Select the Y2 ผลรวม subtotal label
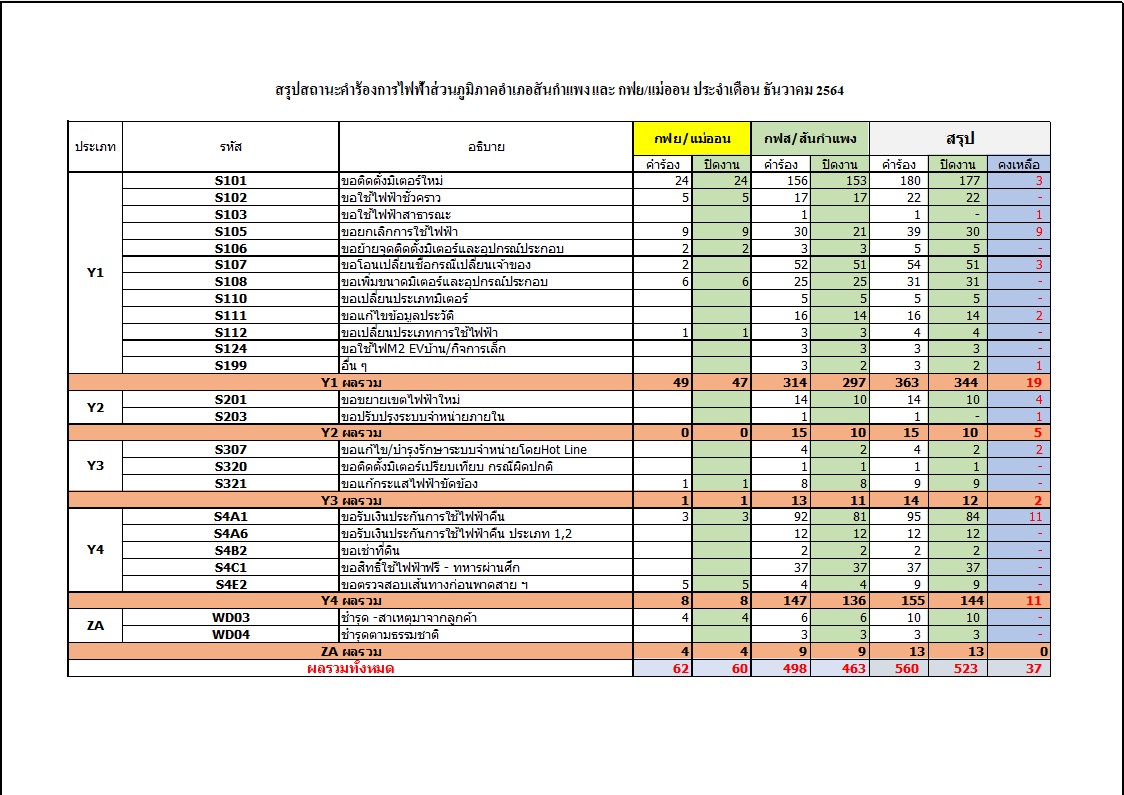 tap(351, 433)
